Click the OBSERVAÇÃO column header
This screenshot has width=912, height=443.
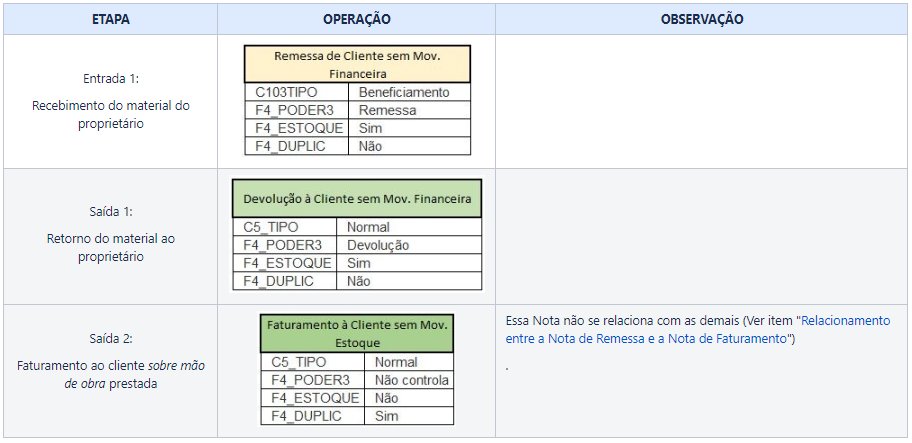point(701,19)
